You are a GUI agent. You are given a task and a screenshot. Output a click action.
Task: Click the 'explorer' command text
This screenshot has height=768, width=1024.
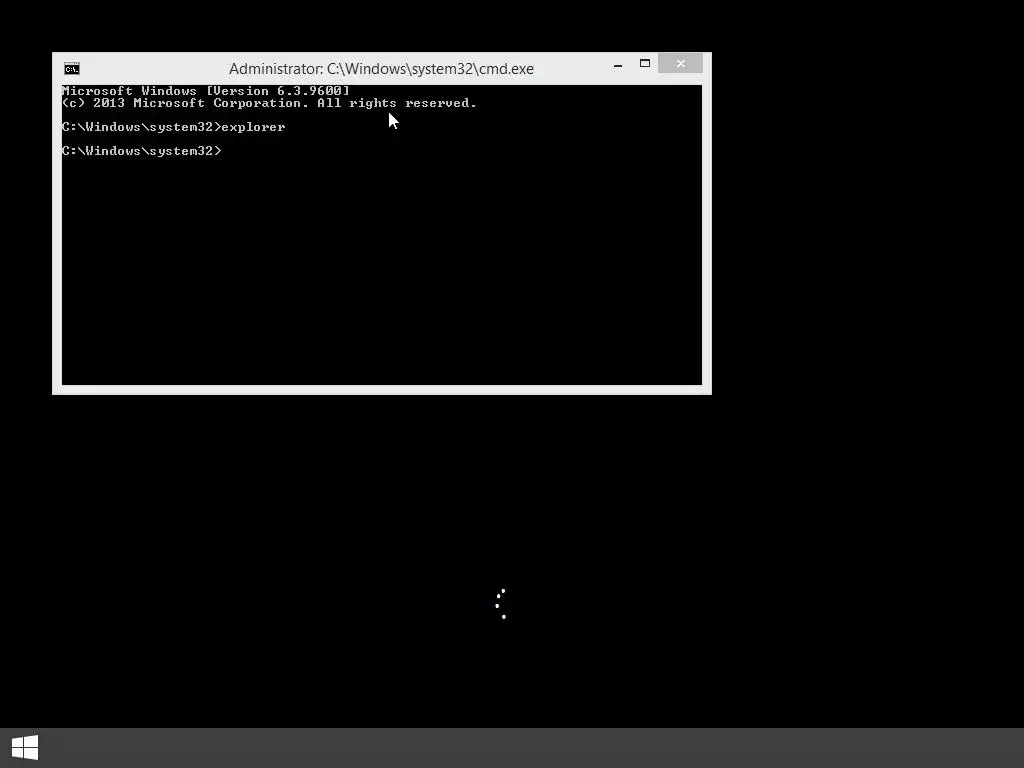coord(253,127)
